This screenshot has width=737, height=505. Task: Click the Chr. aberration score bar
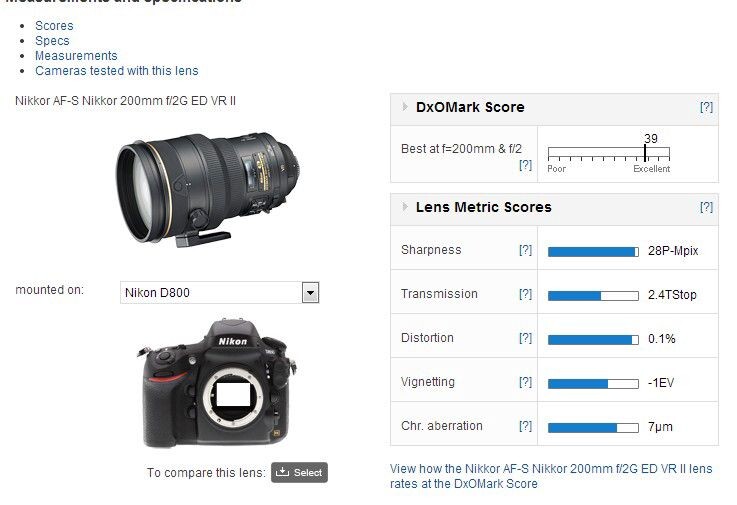click(x=593, y=428)
